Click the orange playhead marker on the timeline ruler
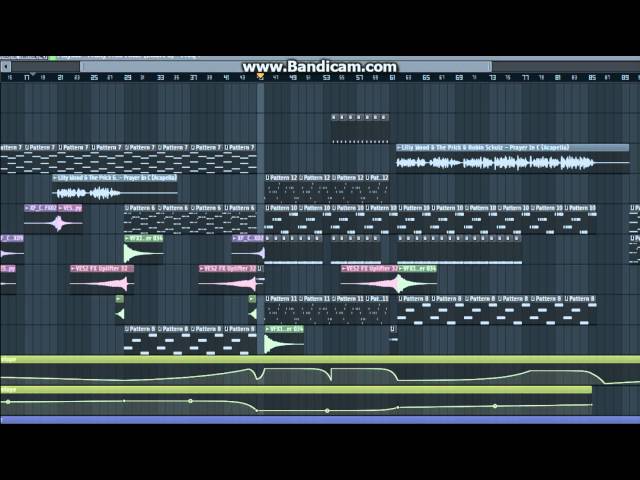 260,76
